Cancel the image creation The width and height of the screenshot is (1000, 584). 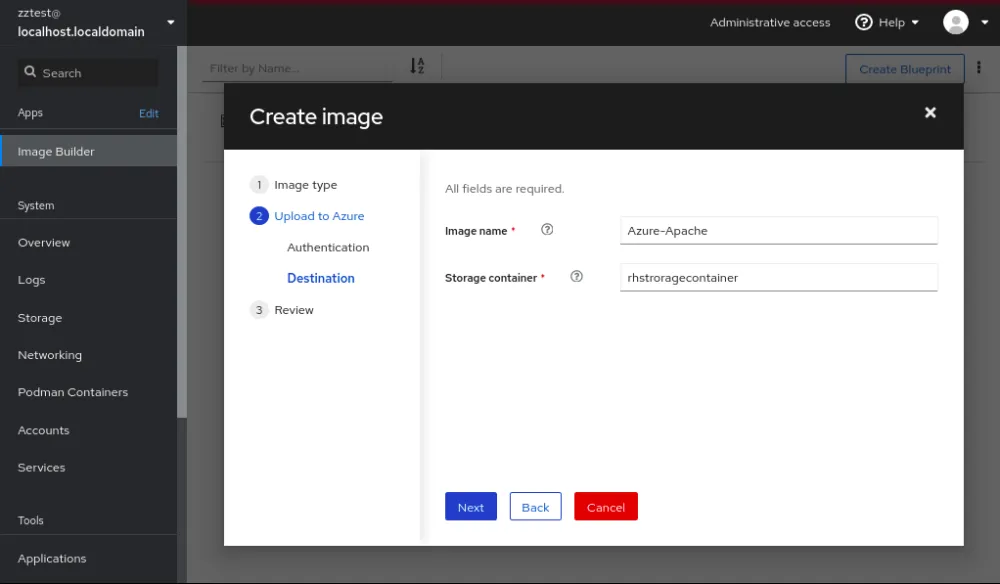click(605, 506)
